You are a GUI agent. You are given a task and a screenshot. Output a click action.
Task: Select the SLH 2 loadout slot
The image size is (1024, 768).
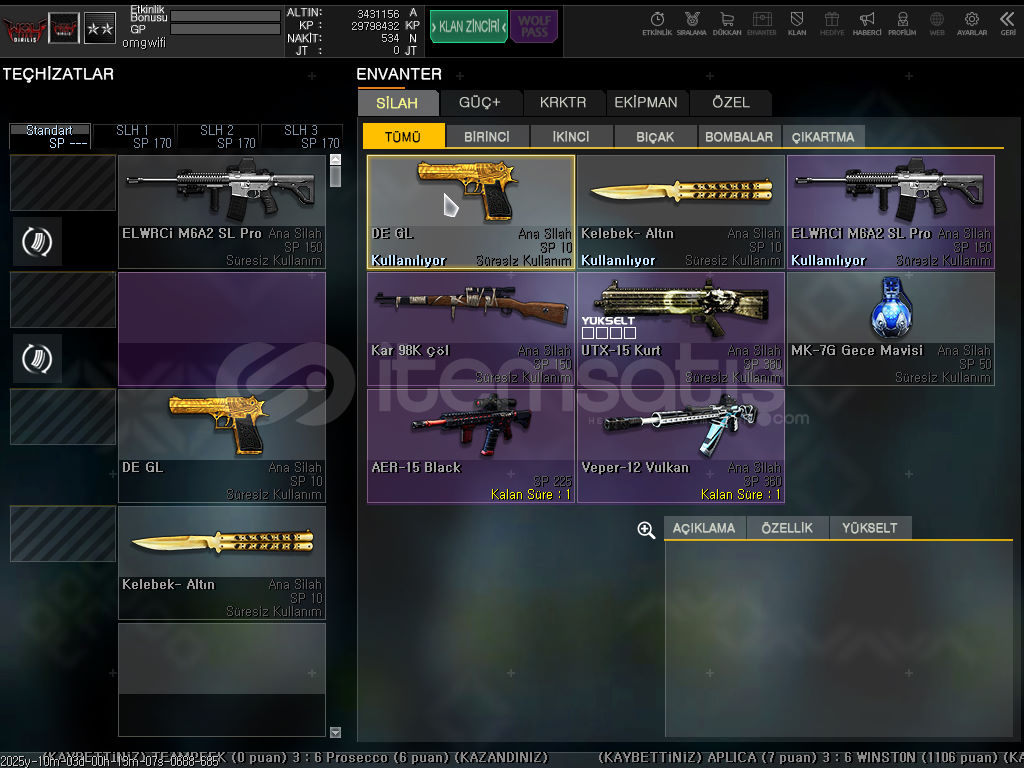click(x=218, y=136)
